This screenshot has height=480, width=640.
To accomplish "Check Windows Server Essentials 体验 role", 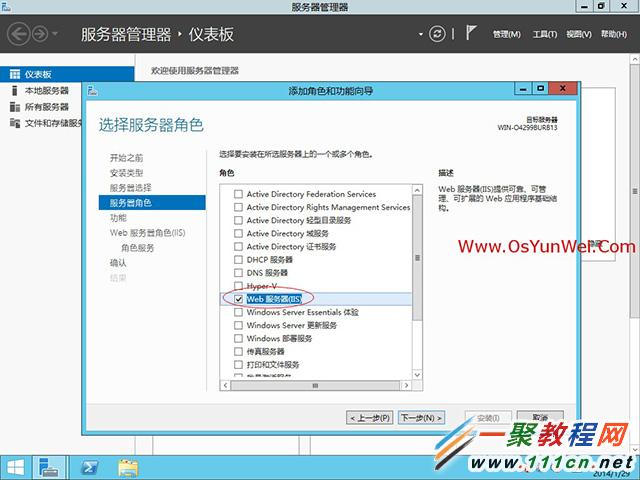I will [238, 312].
